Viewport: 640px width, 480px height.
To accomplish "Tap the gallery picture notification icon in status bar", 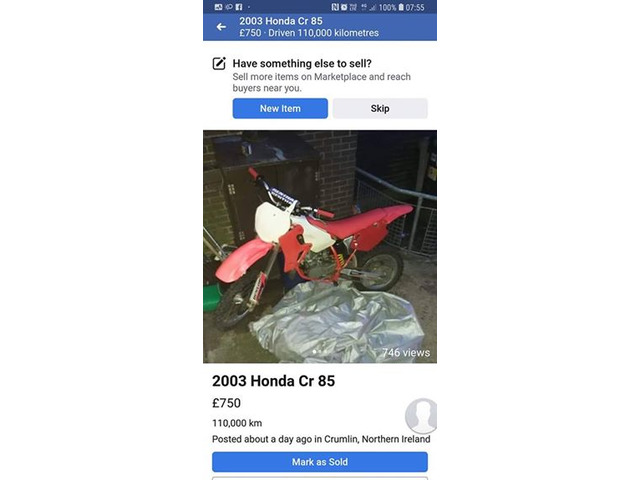I will (x=218, y=7).
